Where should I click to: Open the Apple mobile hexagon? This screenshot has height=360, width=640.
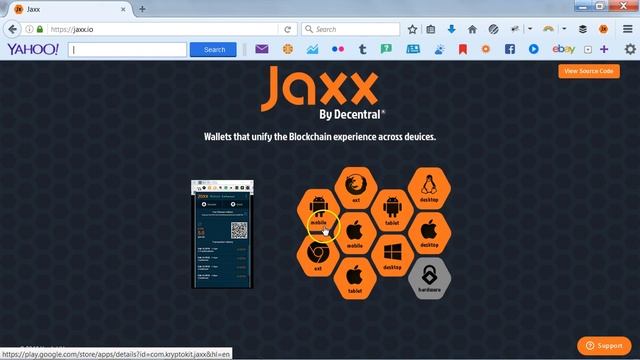click(355, 233)
